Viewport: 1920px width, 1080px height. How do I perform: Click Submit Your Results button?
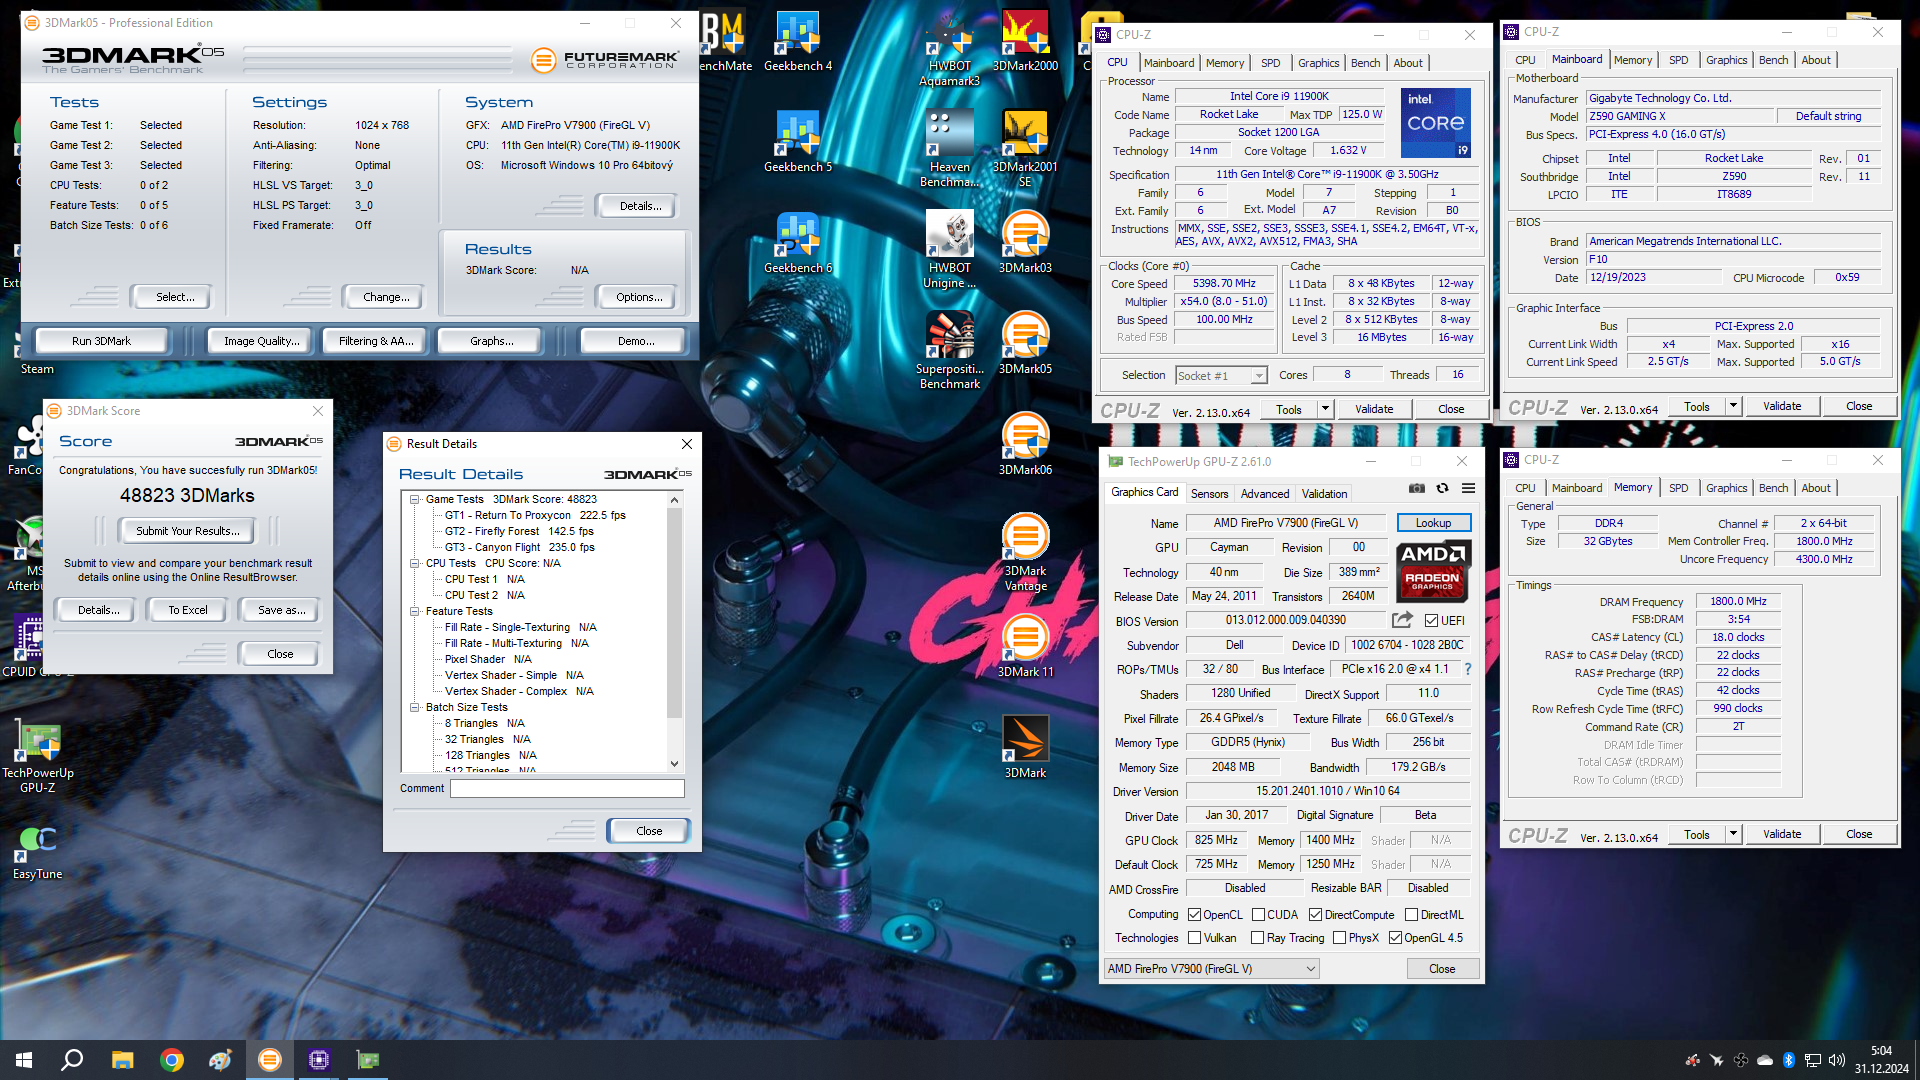187,531
